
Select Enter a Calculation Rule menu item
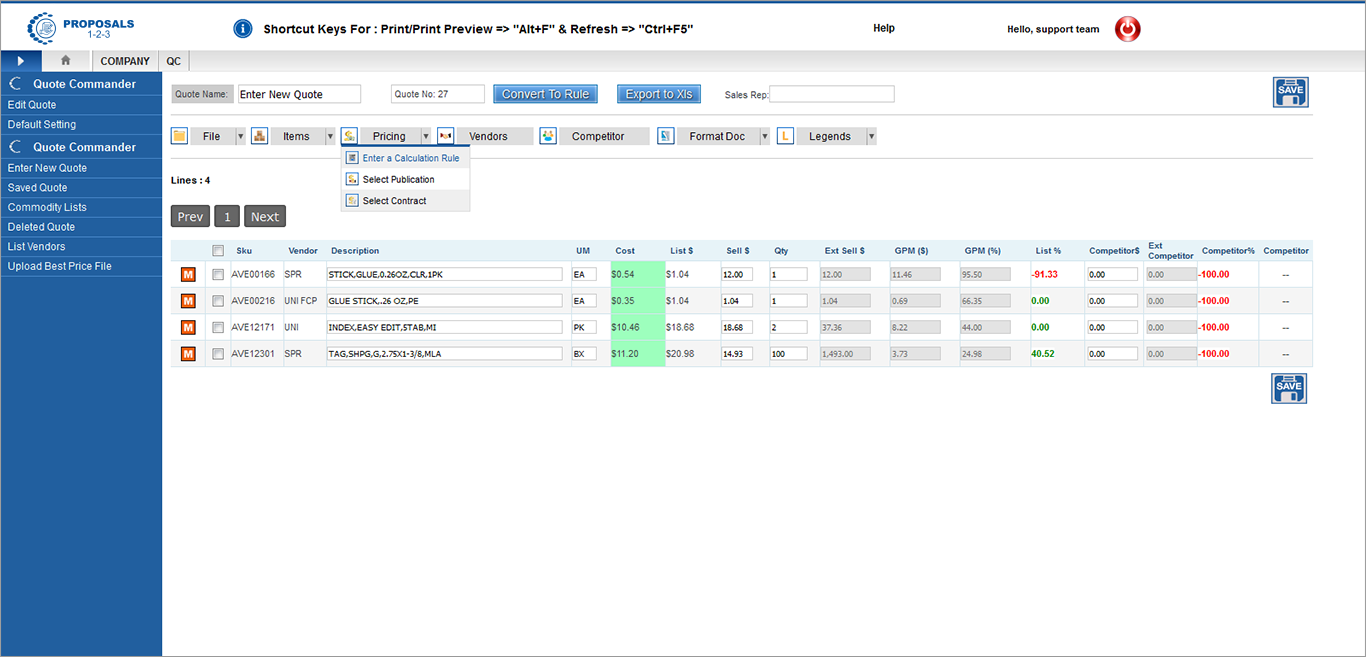click(x=410, y=158)
